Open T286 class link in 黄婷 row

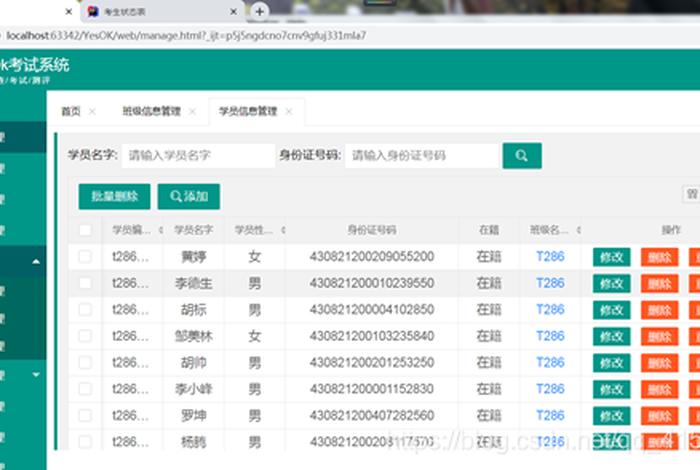550,257
